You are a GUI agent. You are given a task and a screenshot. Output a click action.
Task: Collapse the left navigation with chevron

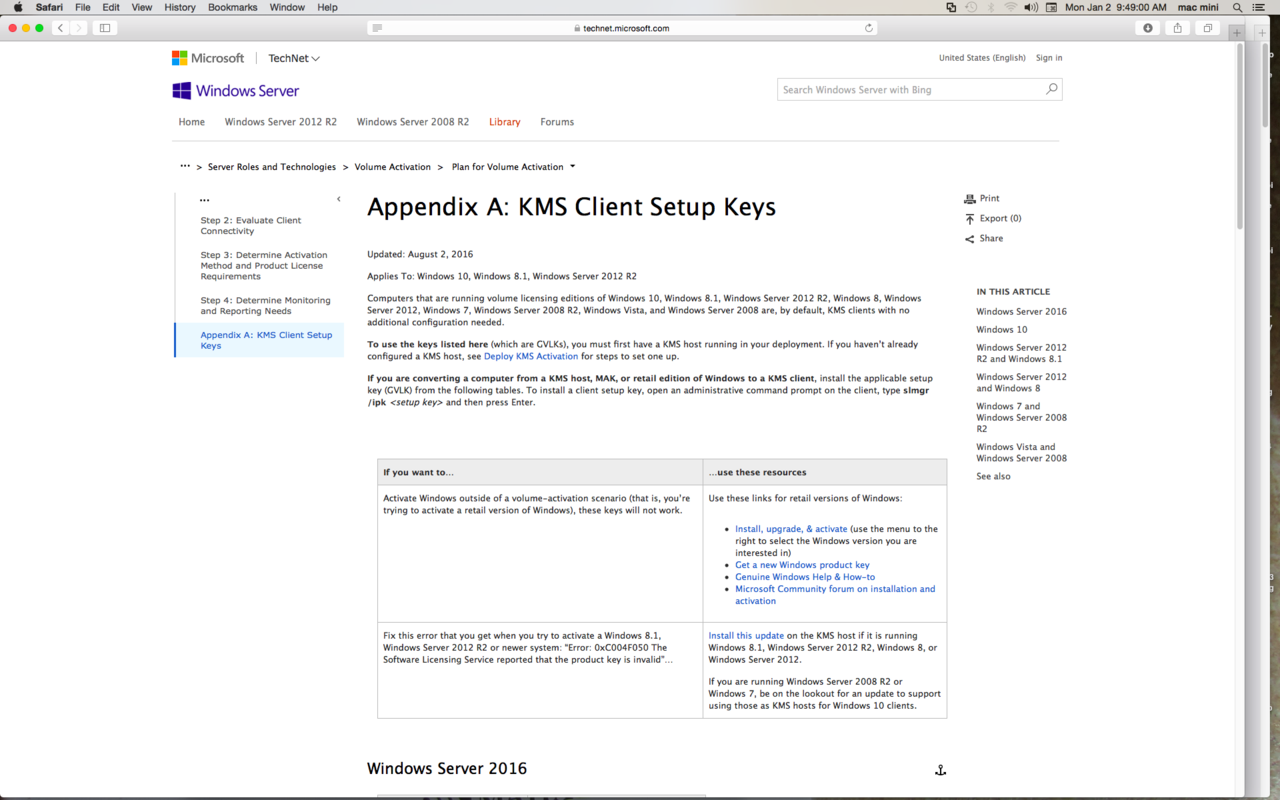click(x=339, y=199)
